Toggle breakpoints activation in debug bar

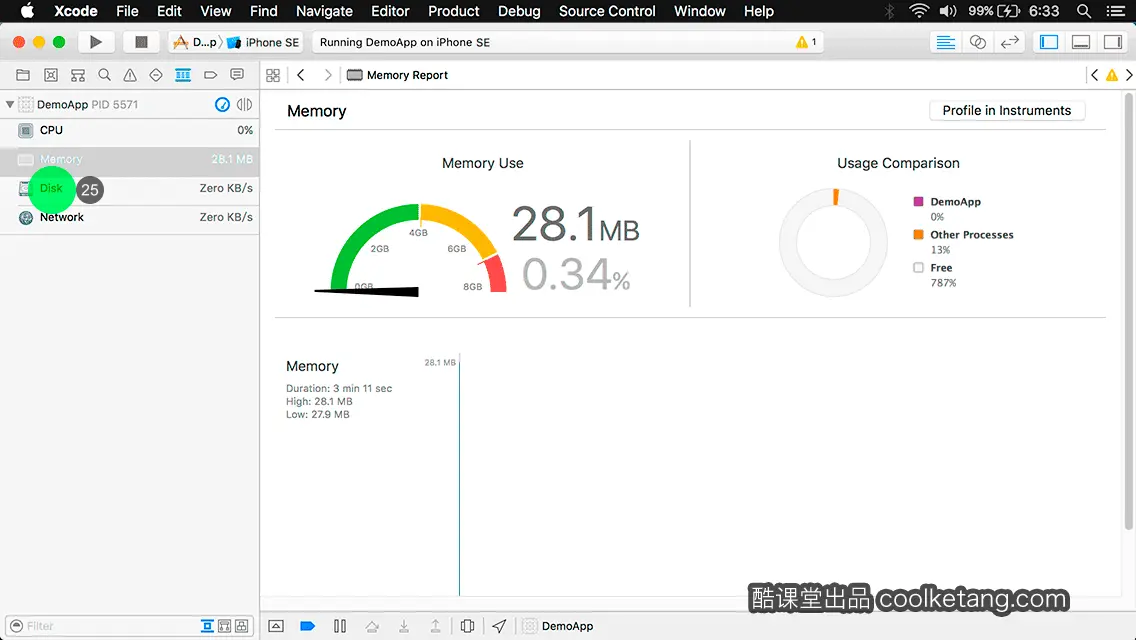pos(307,626)
